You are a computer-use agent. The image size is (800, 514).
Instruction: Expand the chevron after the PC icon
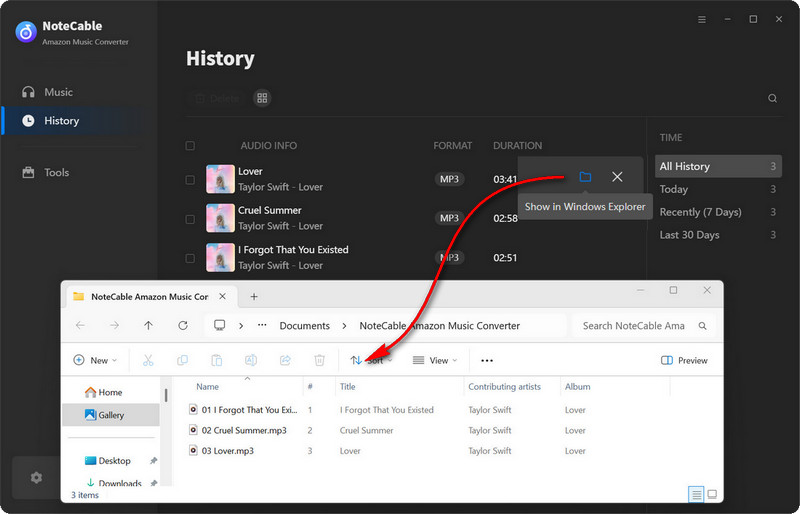(x=241, y=326)
